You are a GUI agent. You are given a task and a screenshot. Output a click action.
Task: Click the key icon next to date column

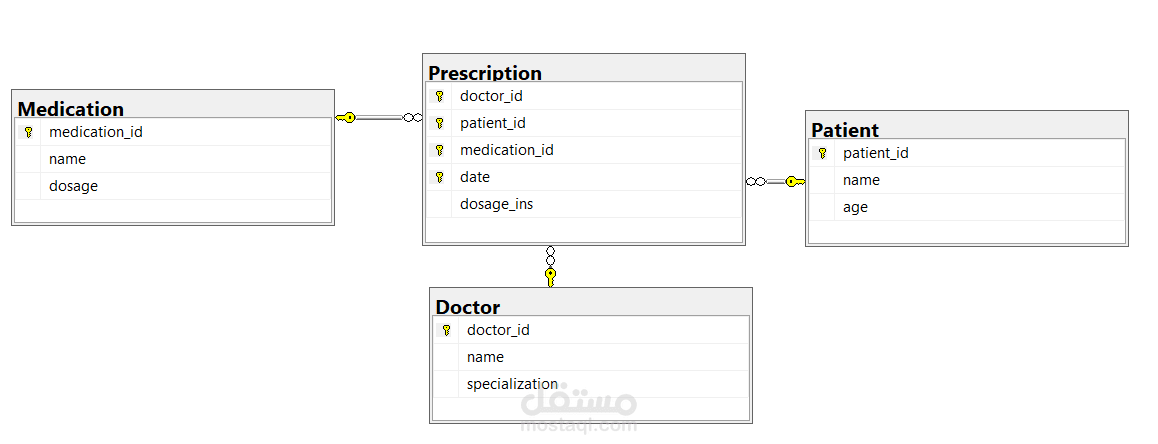point(439,177)
